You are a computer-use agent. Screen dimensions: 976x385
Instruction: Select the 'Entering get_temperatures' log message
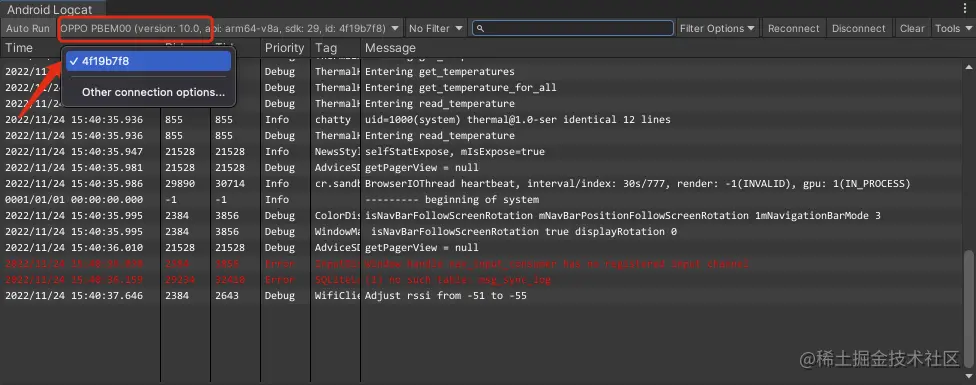439,72
